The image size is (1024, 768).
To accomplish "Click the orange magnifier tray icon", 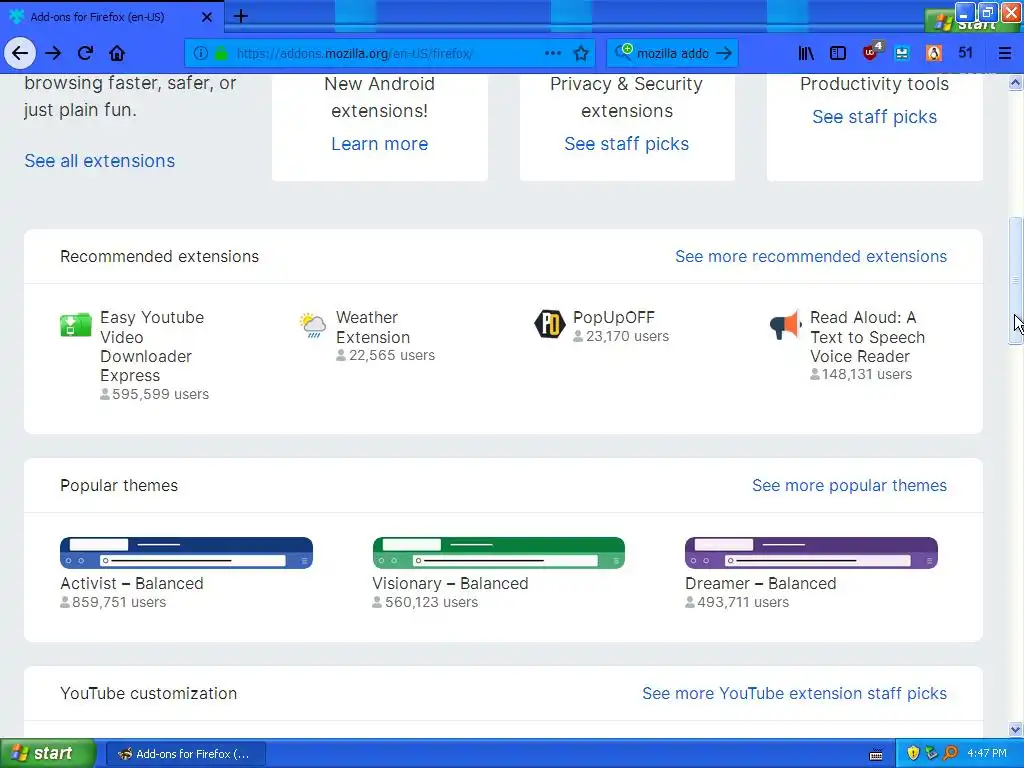I will point(950,753).
